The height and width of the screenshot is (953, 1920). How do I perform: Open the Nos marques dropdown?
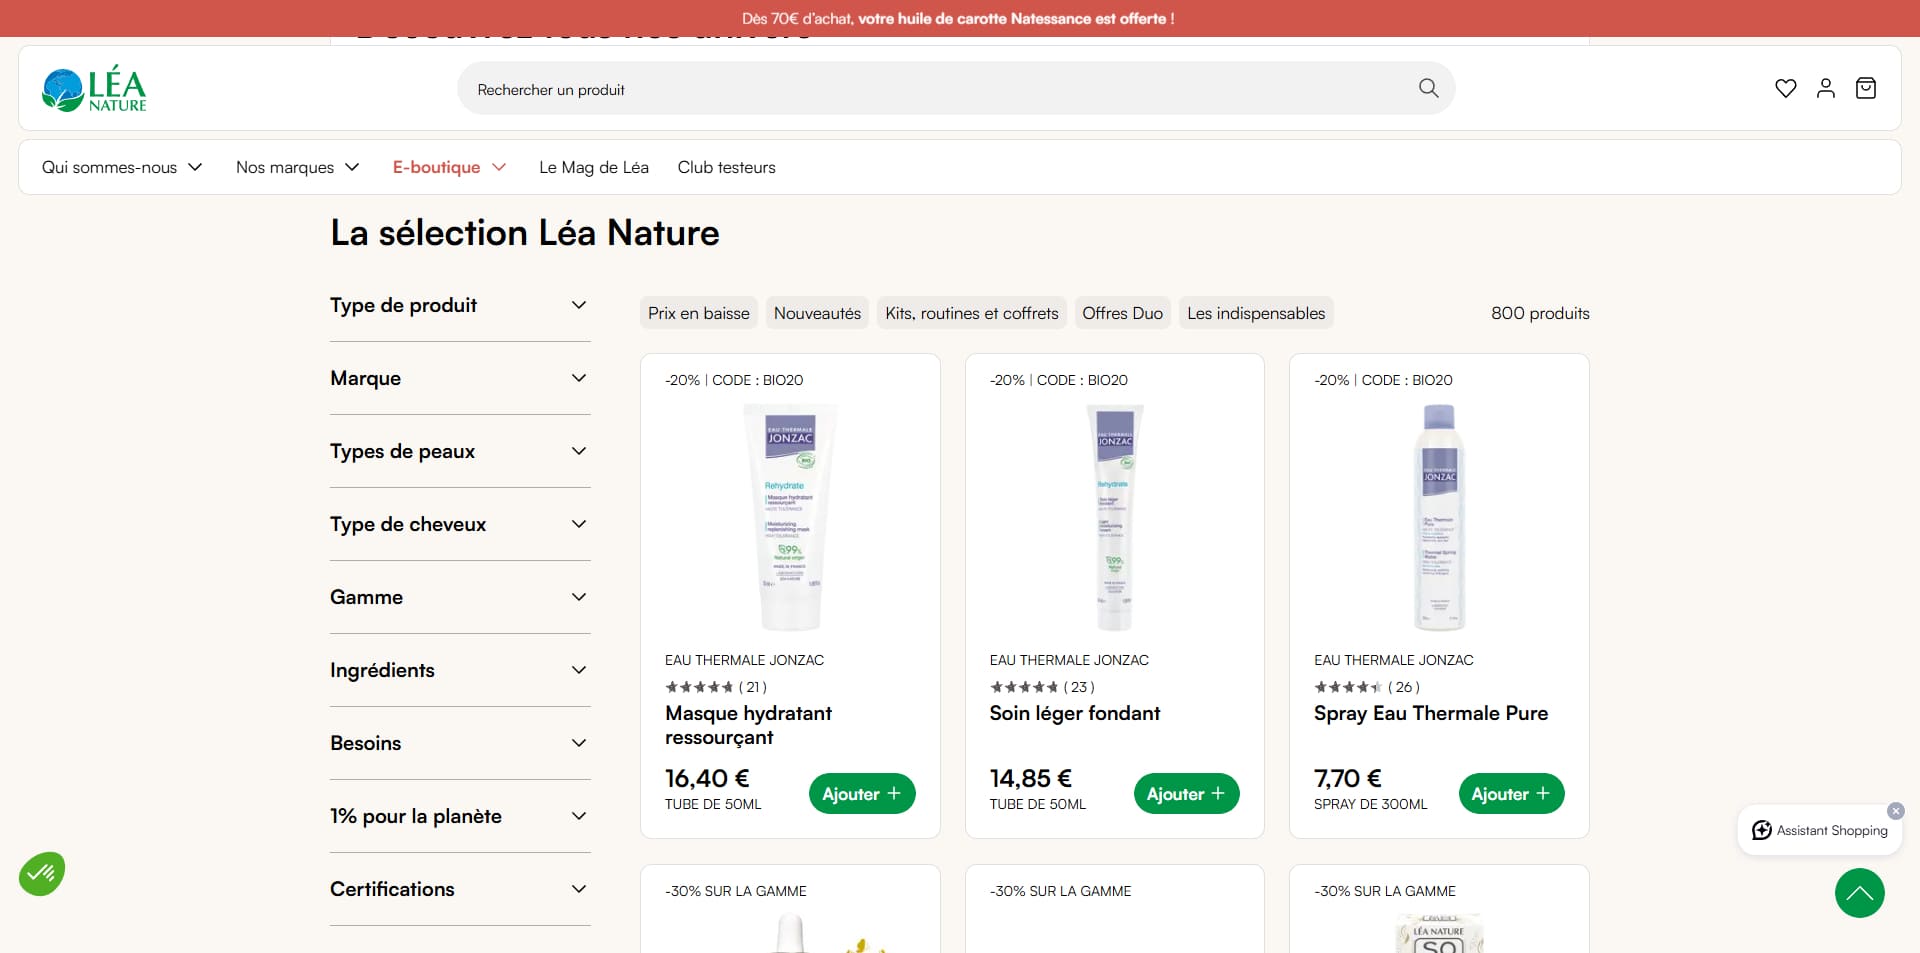(x=297, y=167)
